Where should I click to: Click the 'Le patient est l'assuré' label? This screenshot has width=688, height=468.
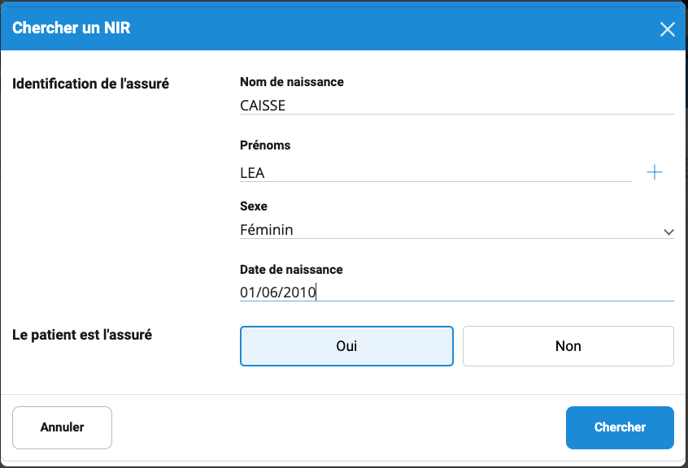coord(82,335)
